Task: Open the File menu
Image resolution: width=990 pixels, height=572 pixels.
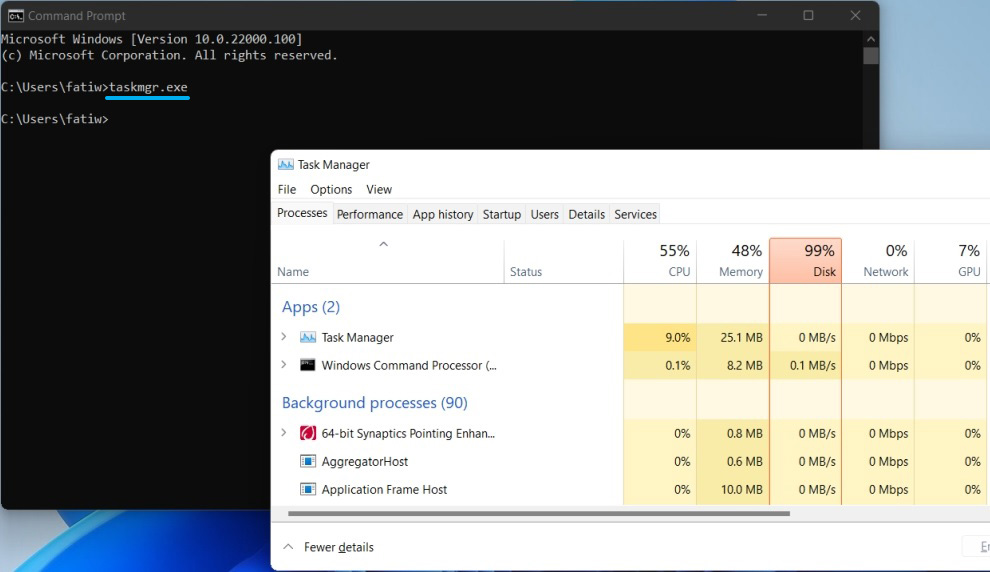Action: (x=287, y=190)
